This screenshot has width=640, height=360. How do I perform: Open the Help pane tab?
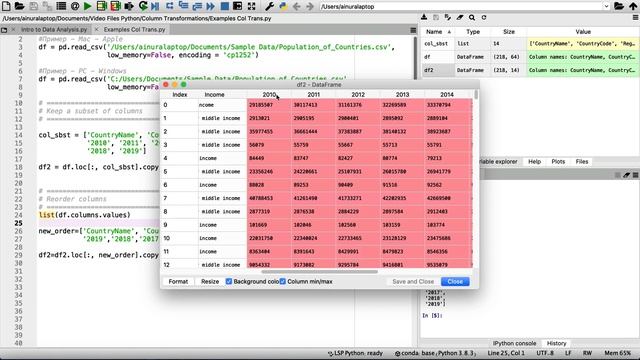pyautogui.click(x=534, y=162)
